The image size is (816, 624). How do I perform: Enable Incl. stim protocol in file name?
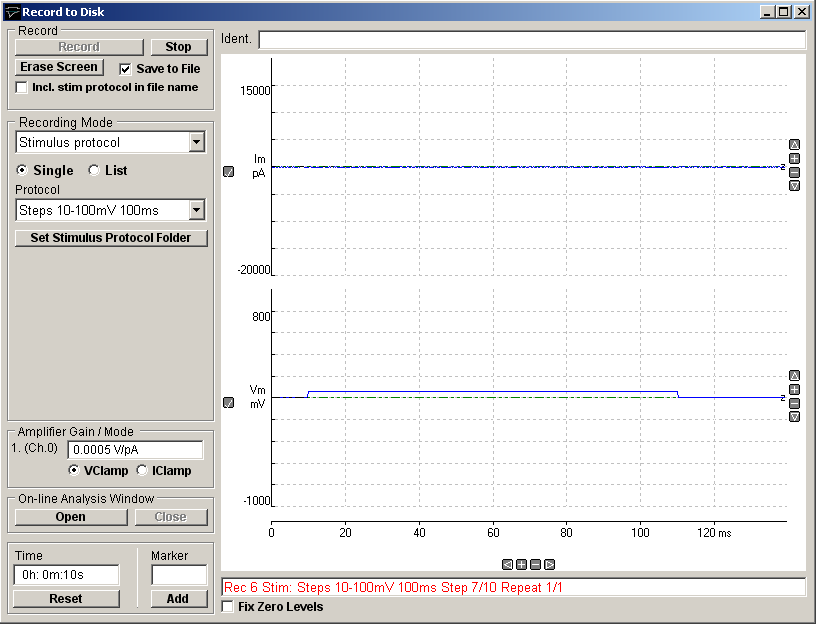point(20,87)
